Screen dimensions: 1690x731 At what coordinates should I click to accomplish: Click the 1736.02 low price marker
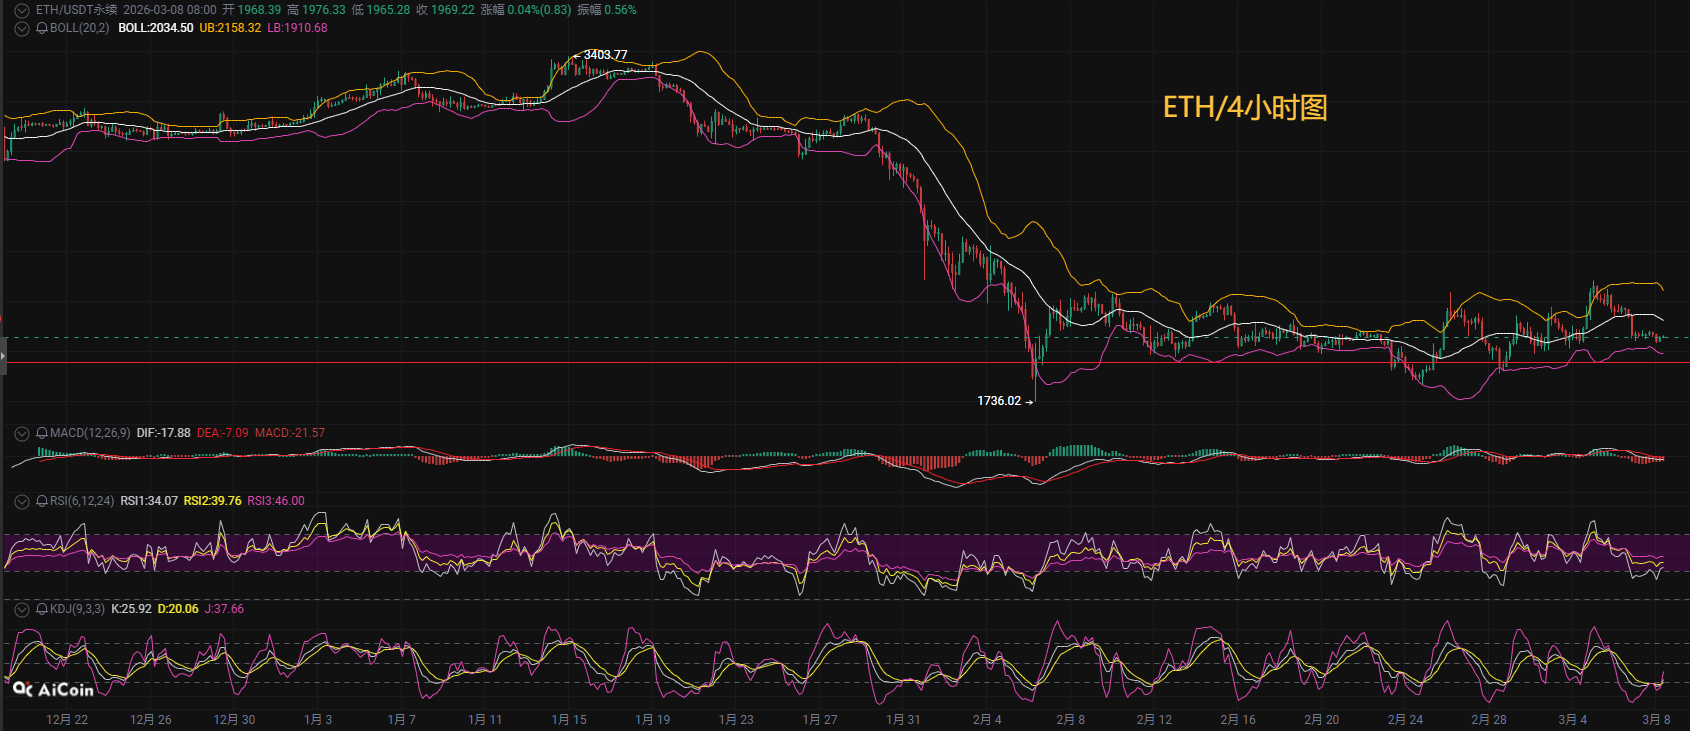999,401
